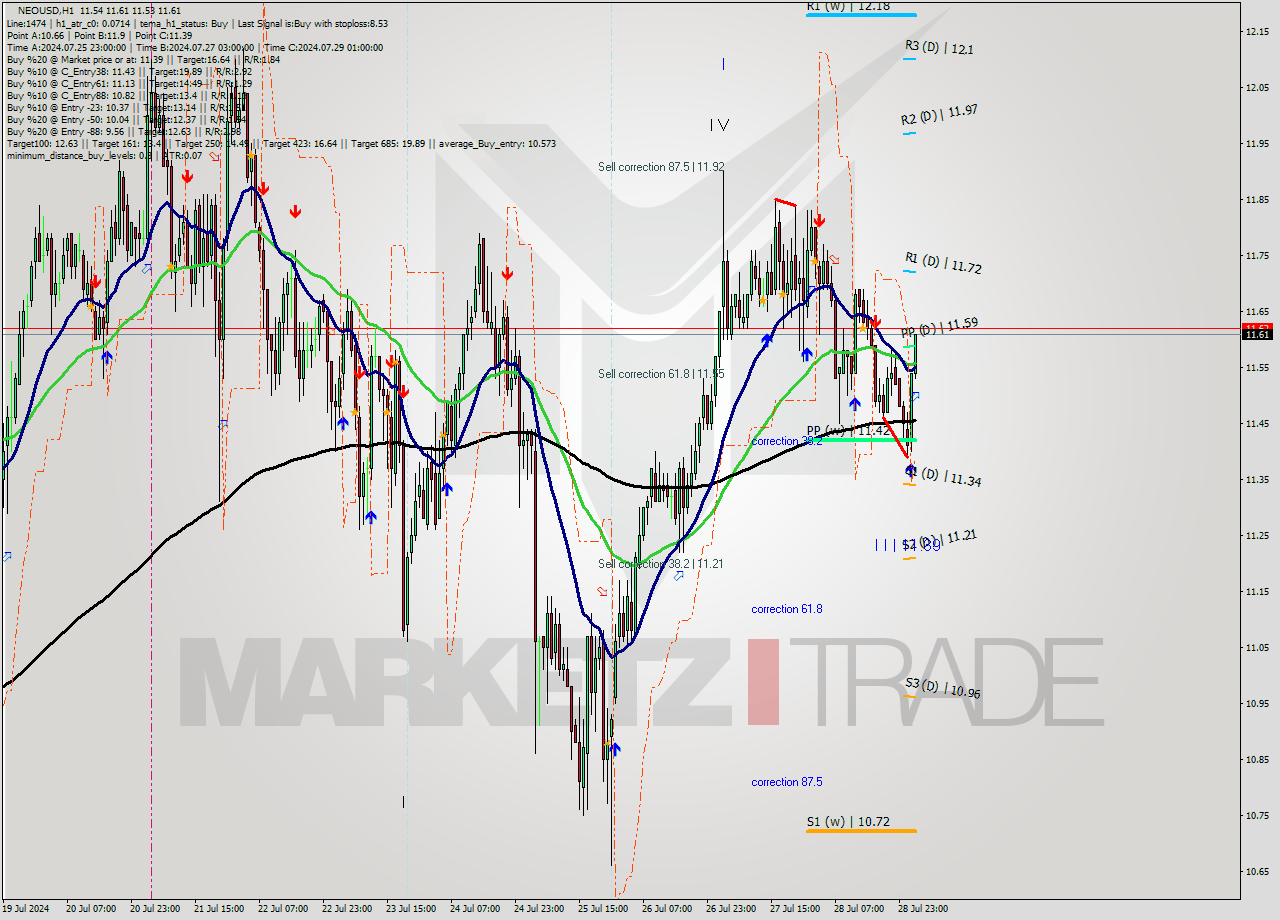Select the 'S3 (D) | 10.96' support label
This screenshot has height=920, width=1280.
pos(943,688)
